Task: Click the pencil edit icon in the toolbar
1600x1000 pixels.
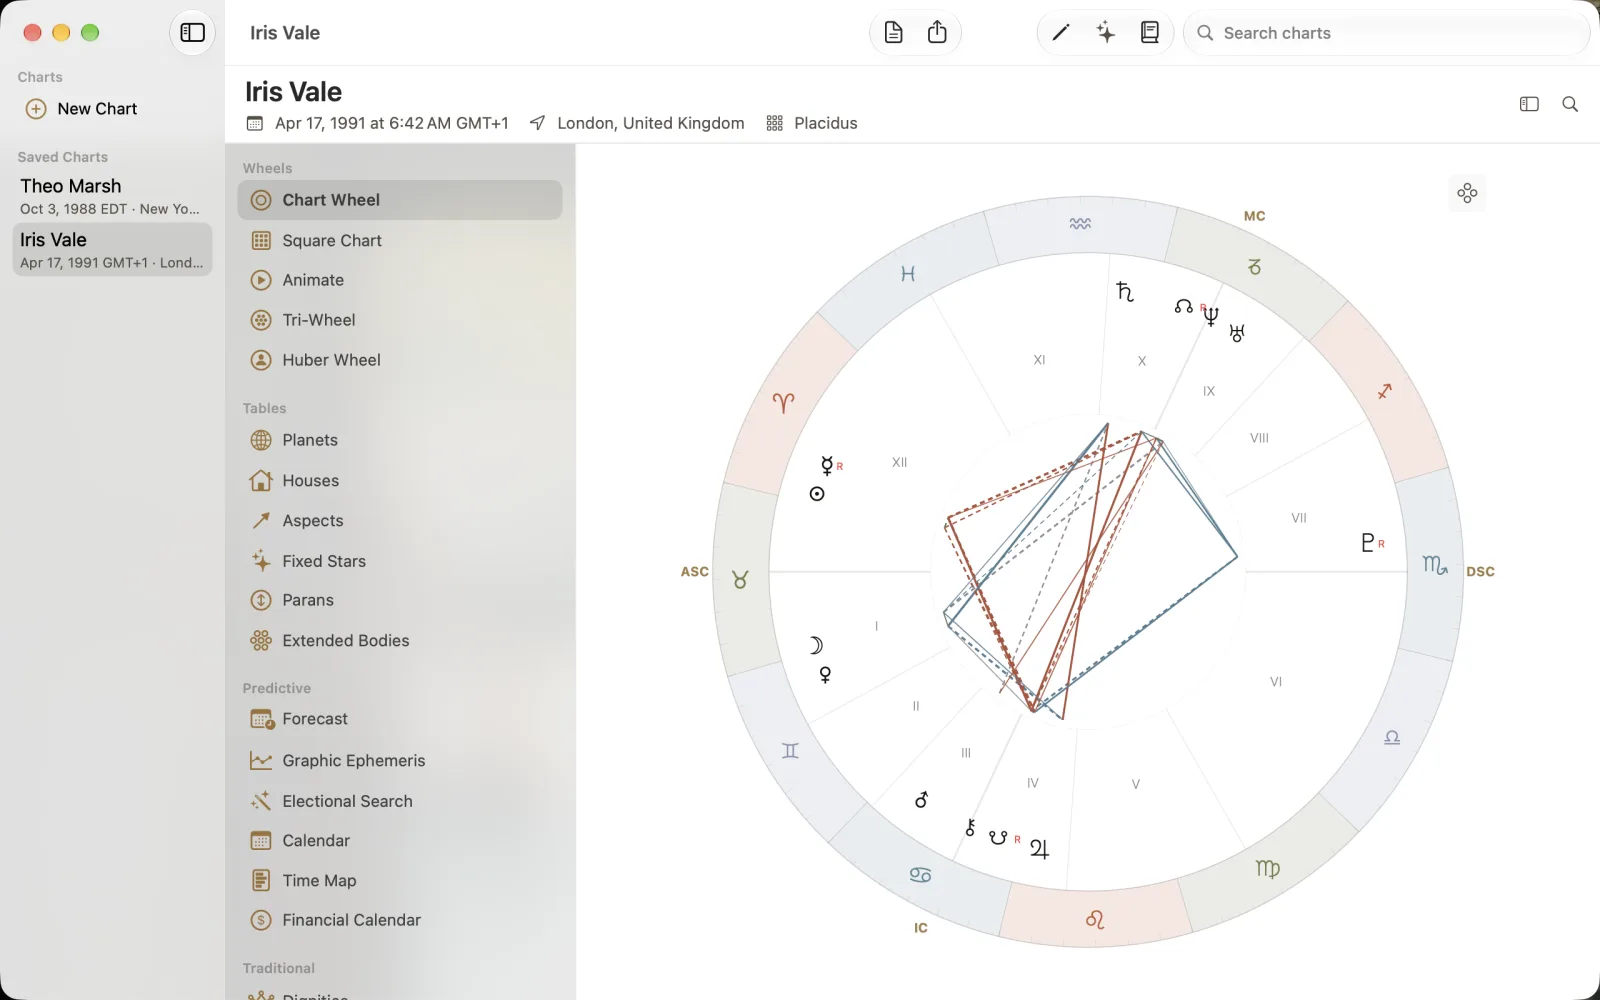Action: coord(1061,33)
